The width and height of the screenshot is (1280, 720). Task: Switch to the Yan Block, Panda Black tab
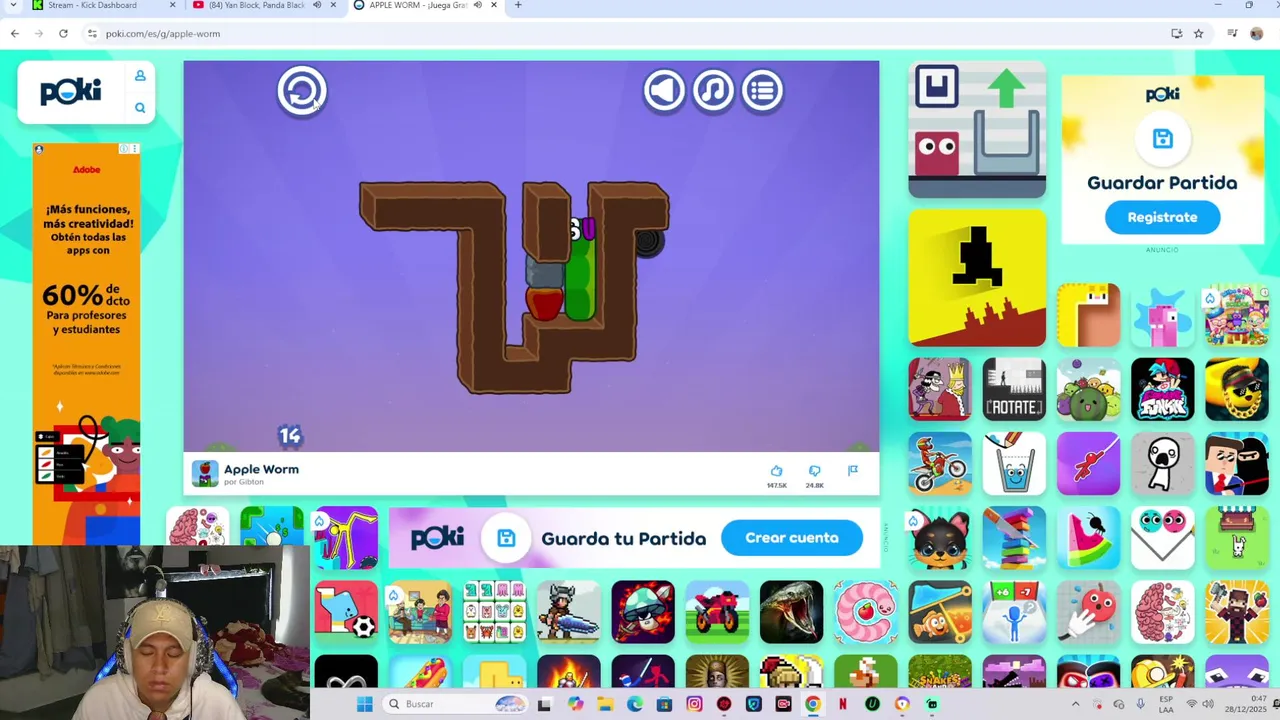point(256,5)
